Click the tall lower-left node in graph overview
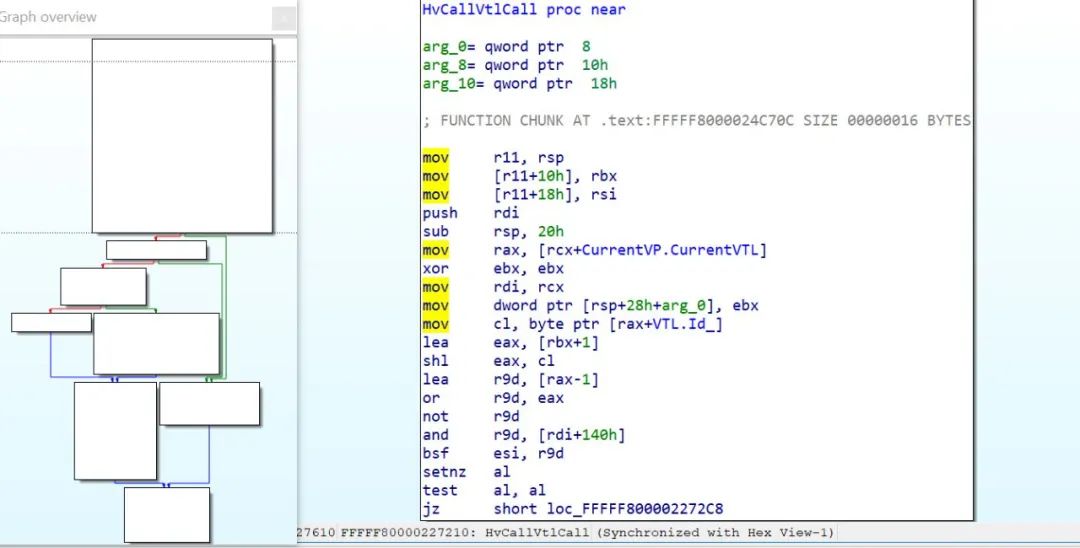This screenshot has height=548, width=1080. [115, 430]
